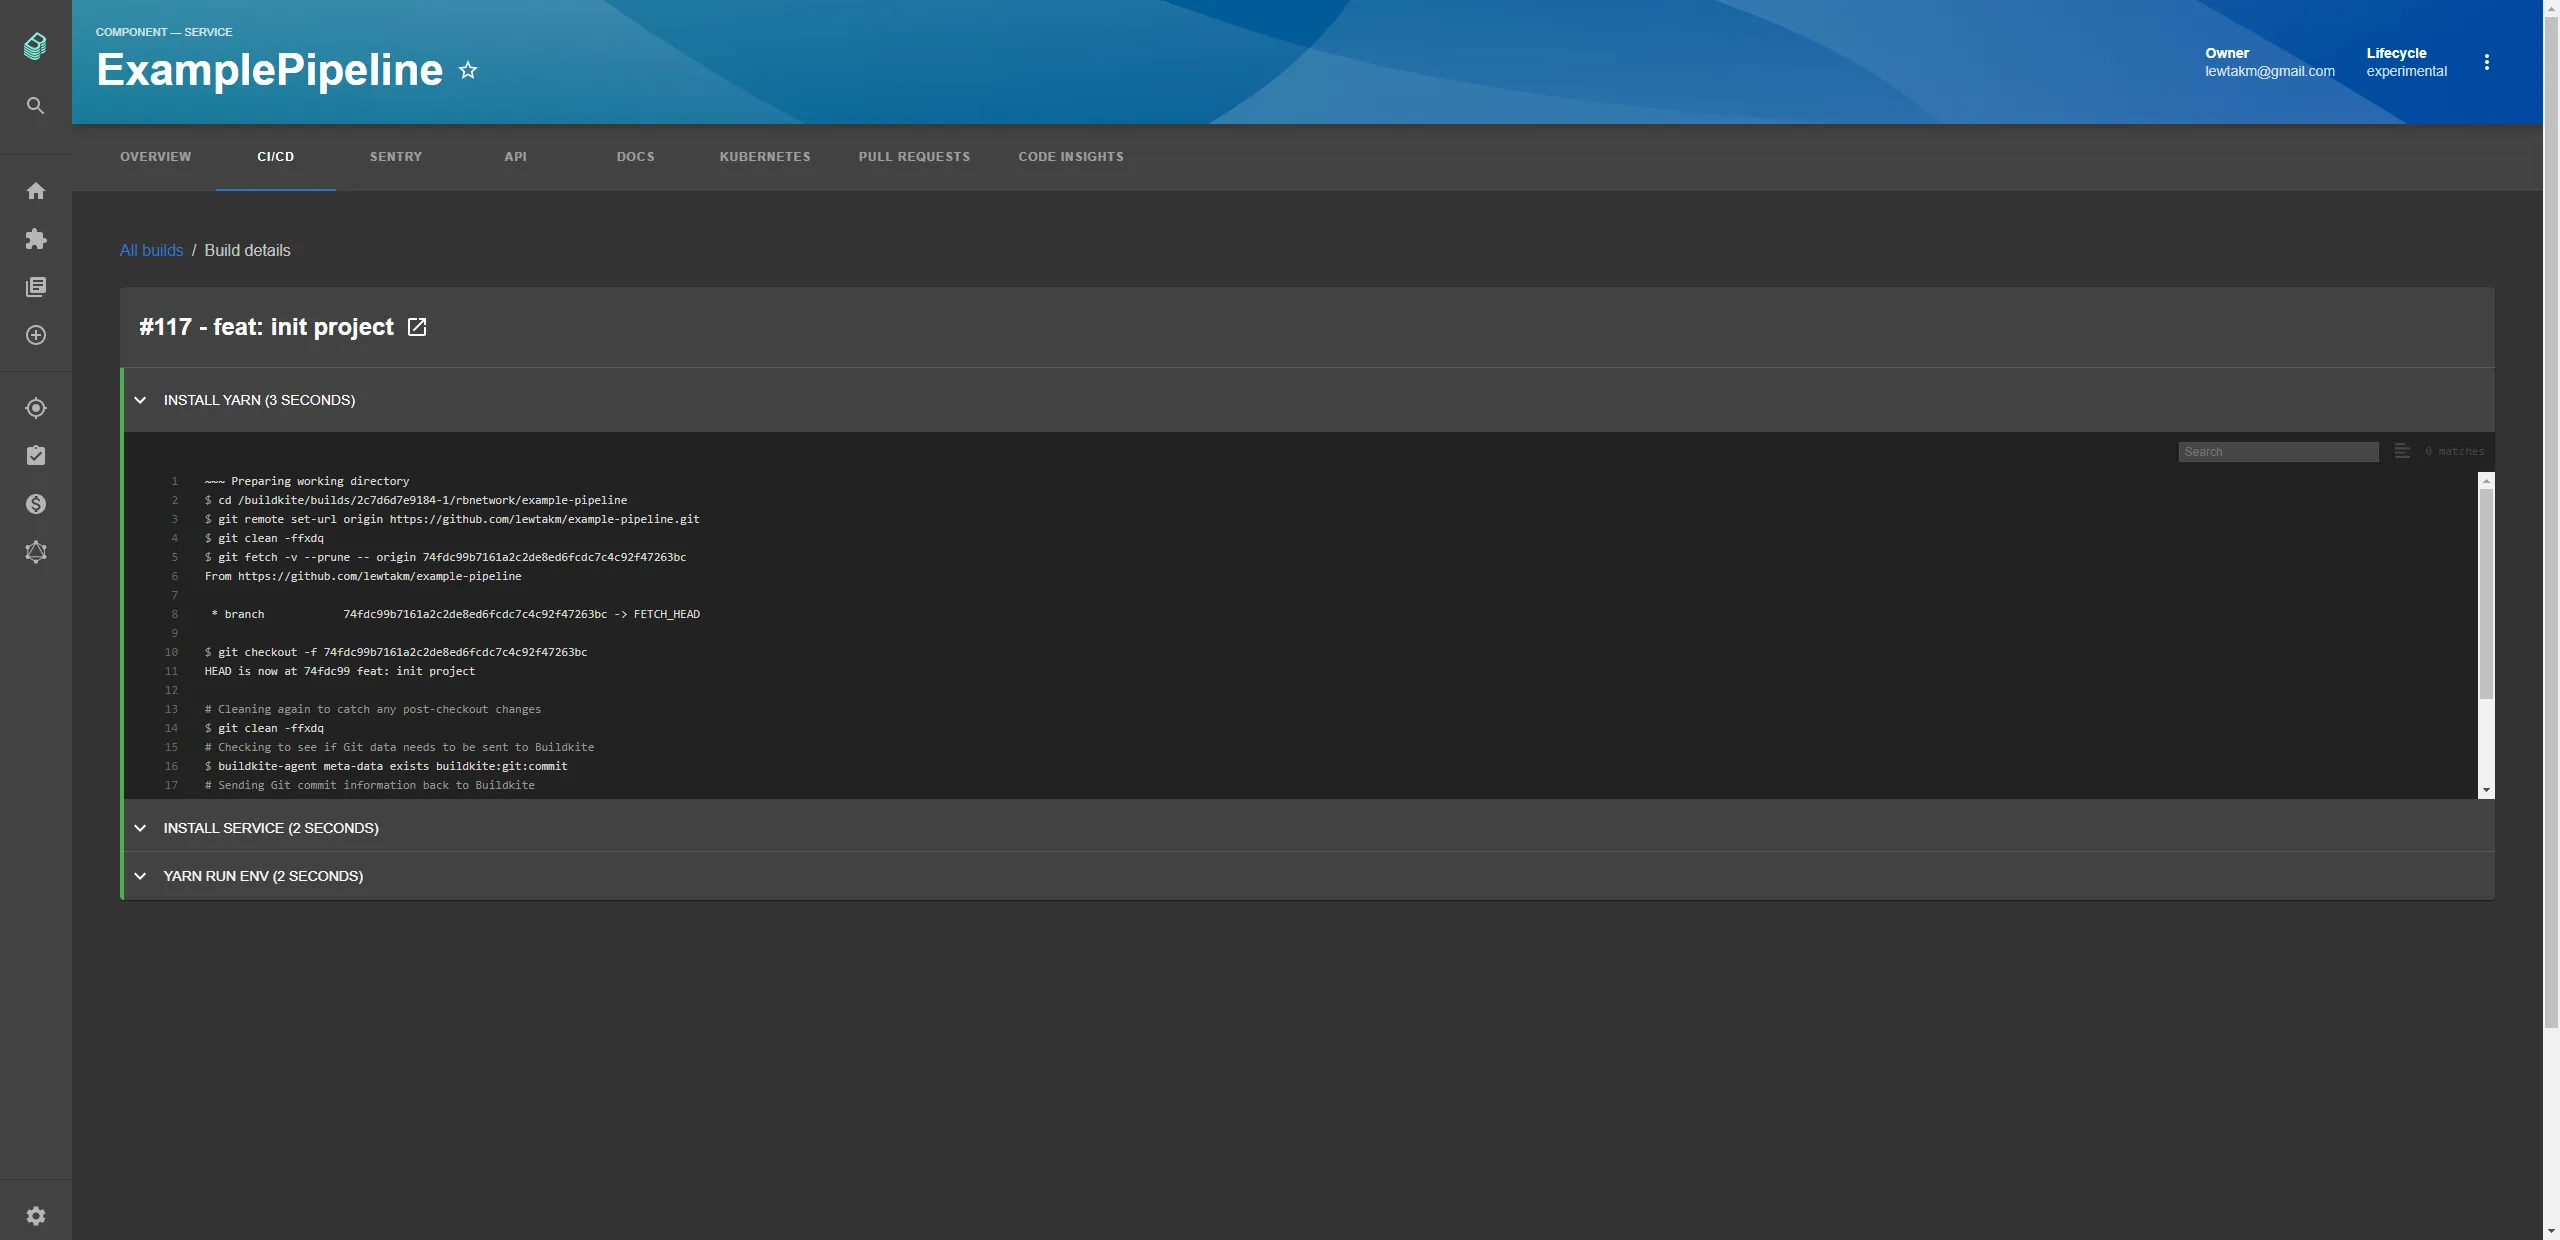Click the Create plus-circle icon

pyautogui.click(x=36, y=335)
